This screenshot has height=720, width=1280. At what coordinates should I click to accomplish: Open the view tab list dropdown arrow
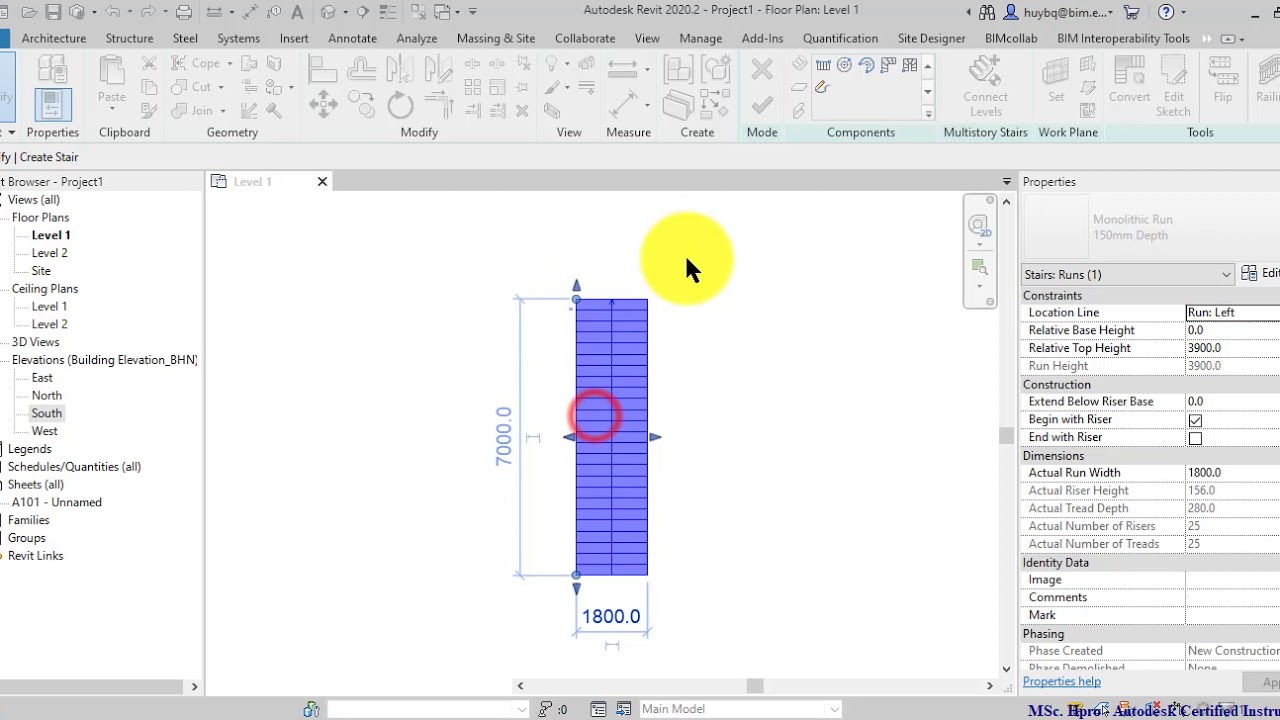(x=1007, y=181)
